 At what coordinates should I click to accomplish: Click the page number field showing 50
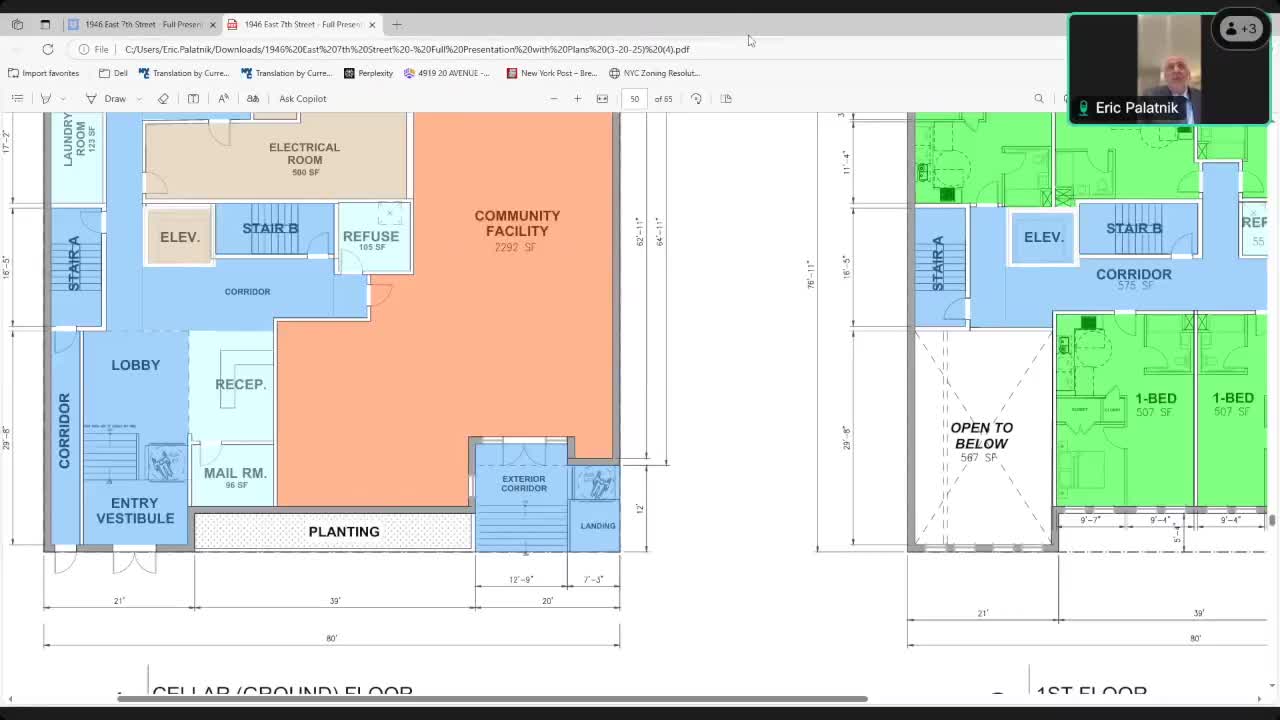(x=634, y=98)
